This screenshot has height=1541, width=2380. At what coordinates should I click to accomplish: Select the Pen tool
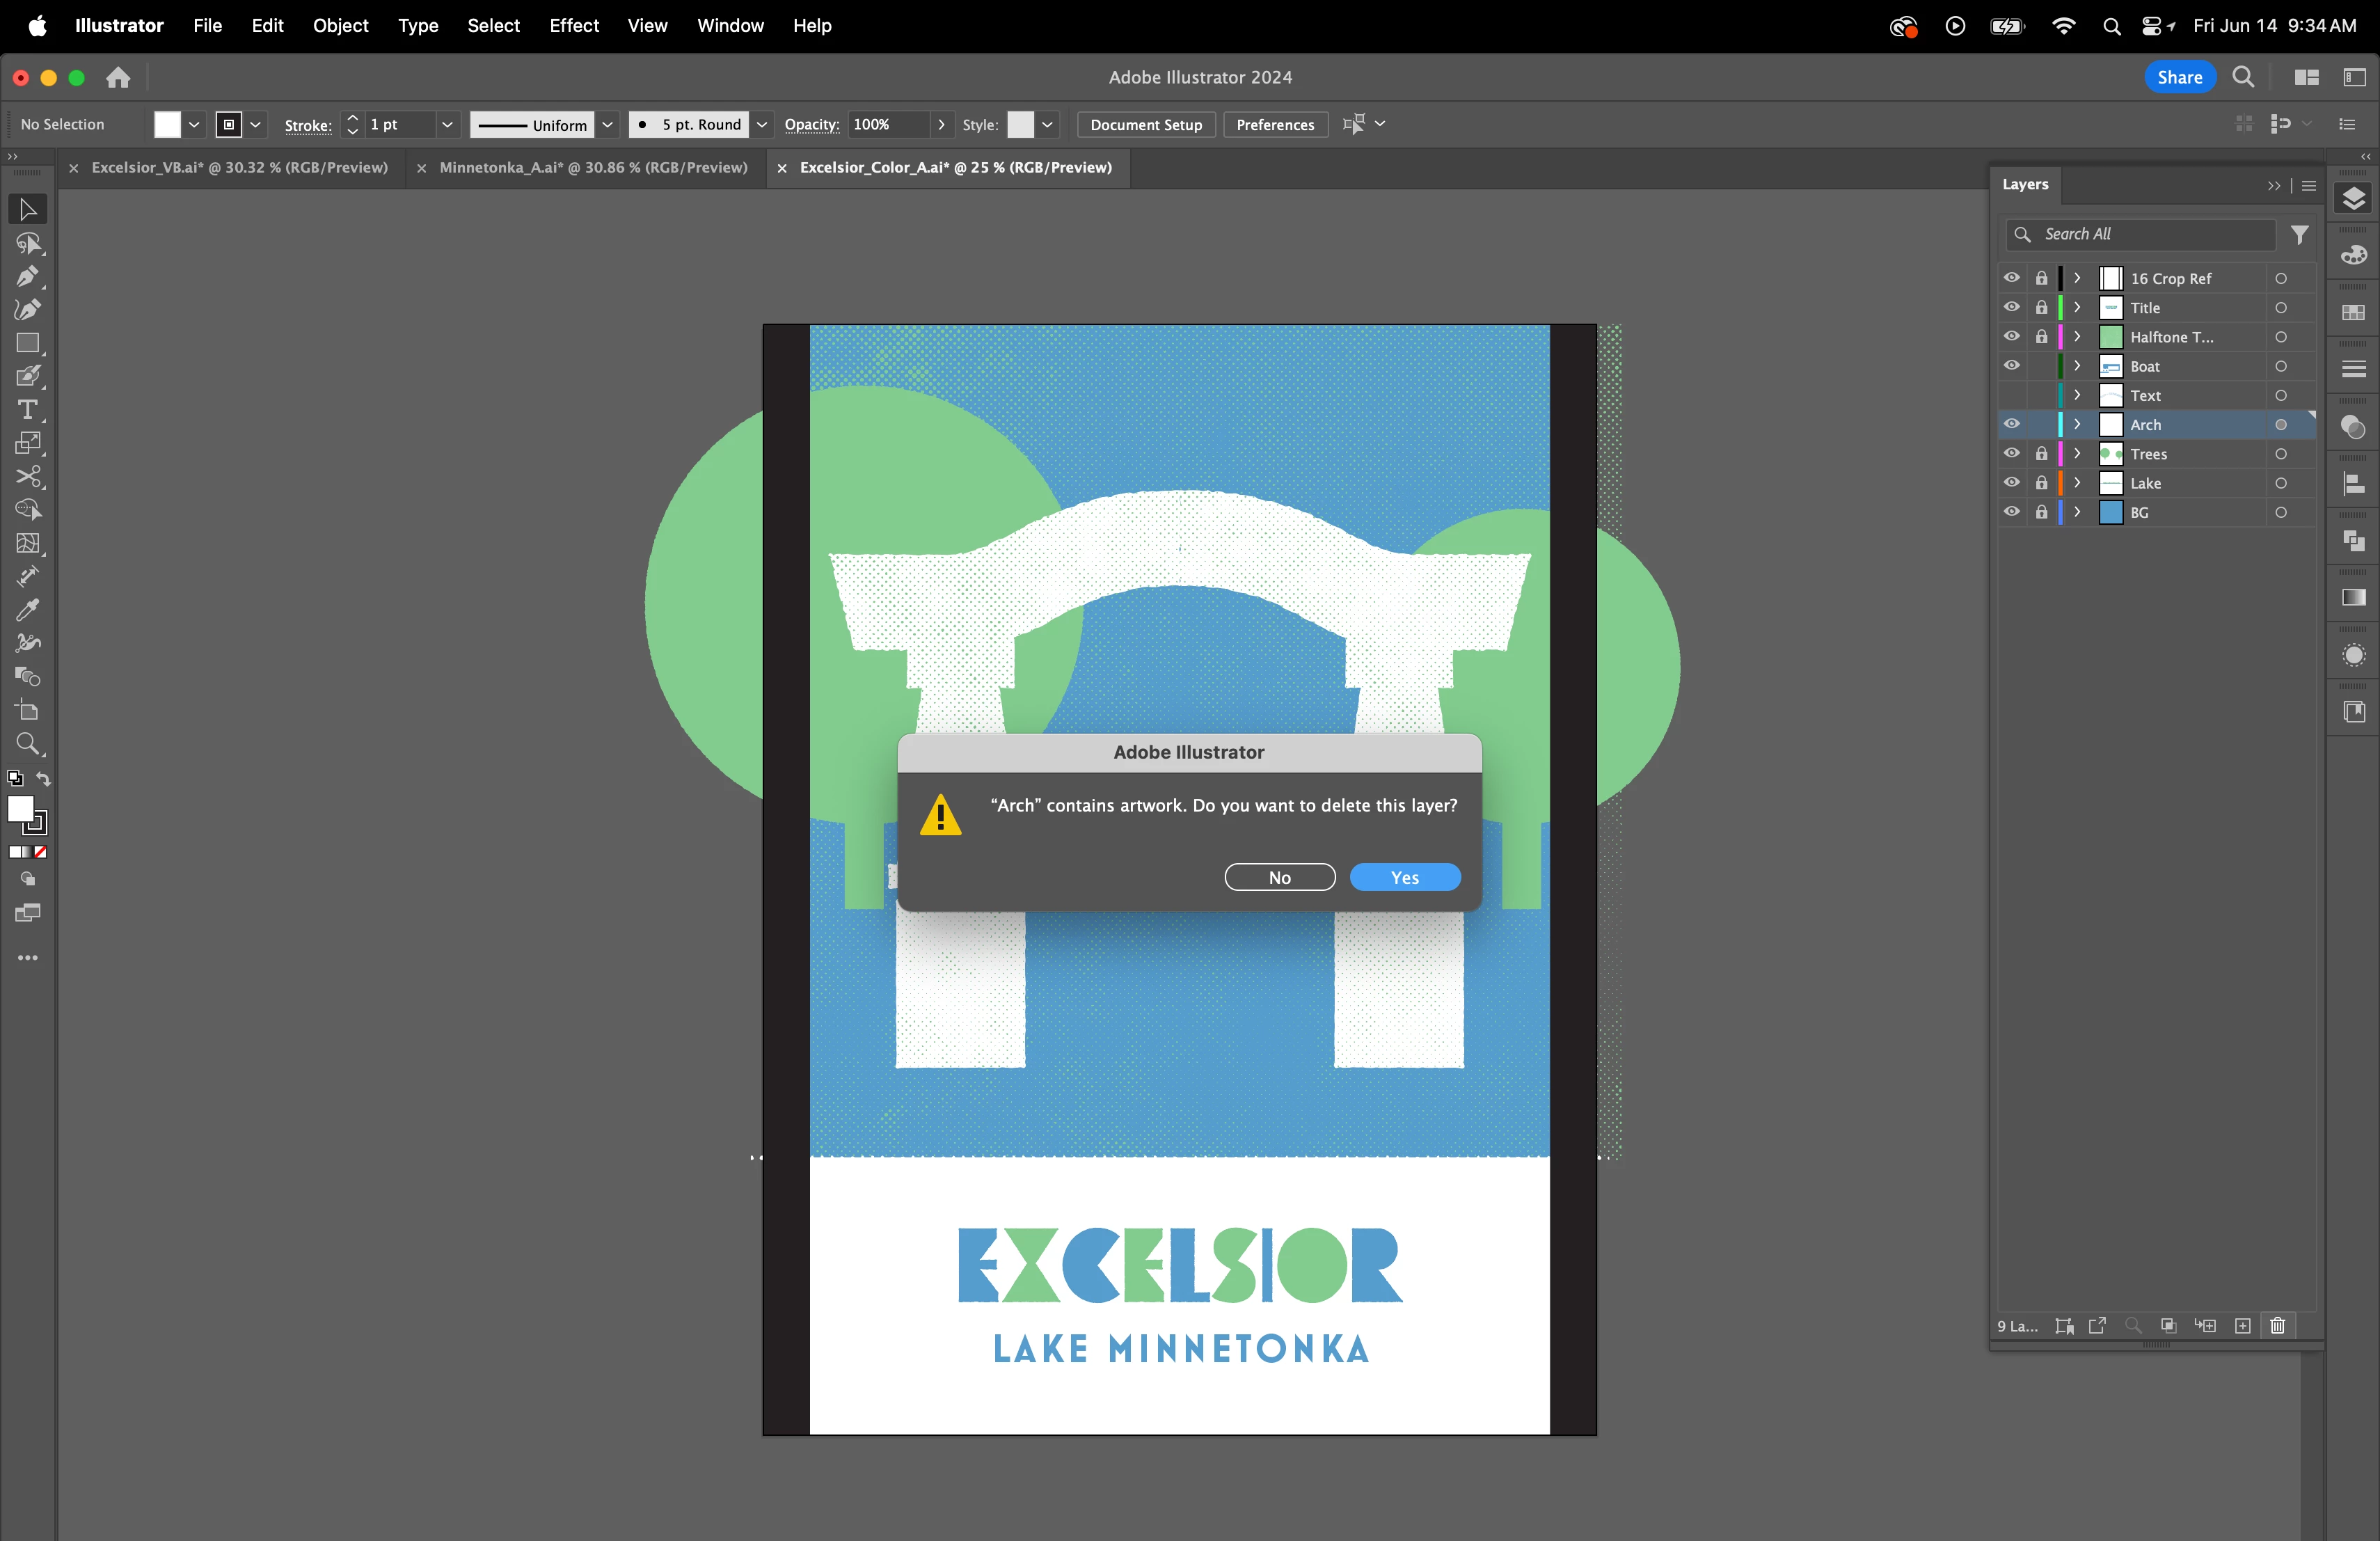(27, 276)
